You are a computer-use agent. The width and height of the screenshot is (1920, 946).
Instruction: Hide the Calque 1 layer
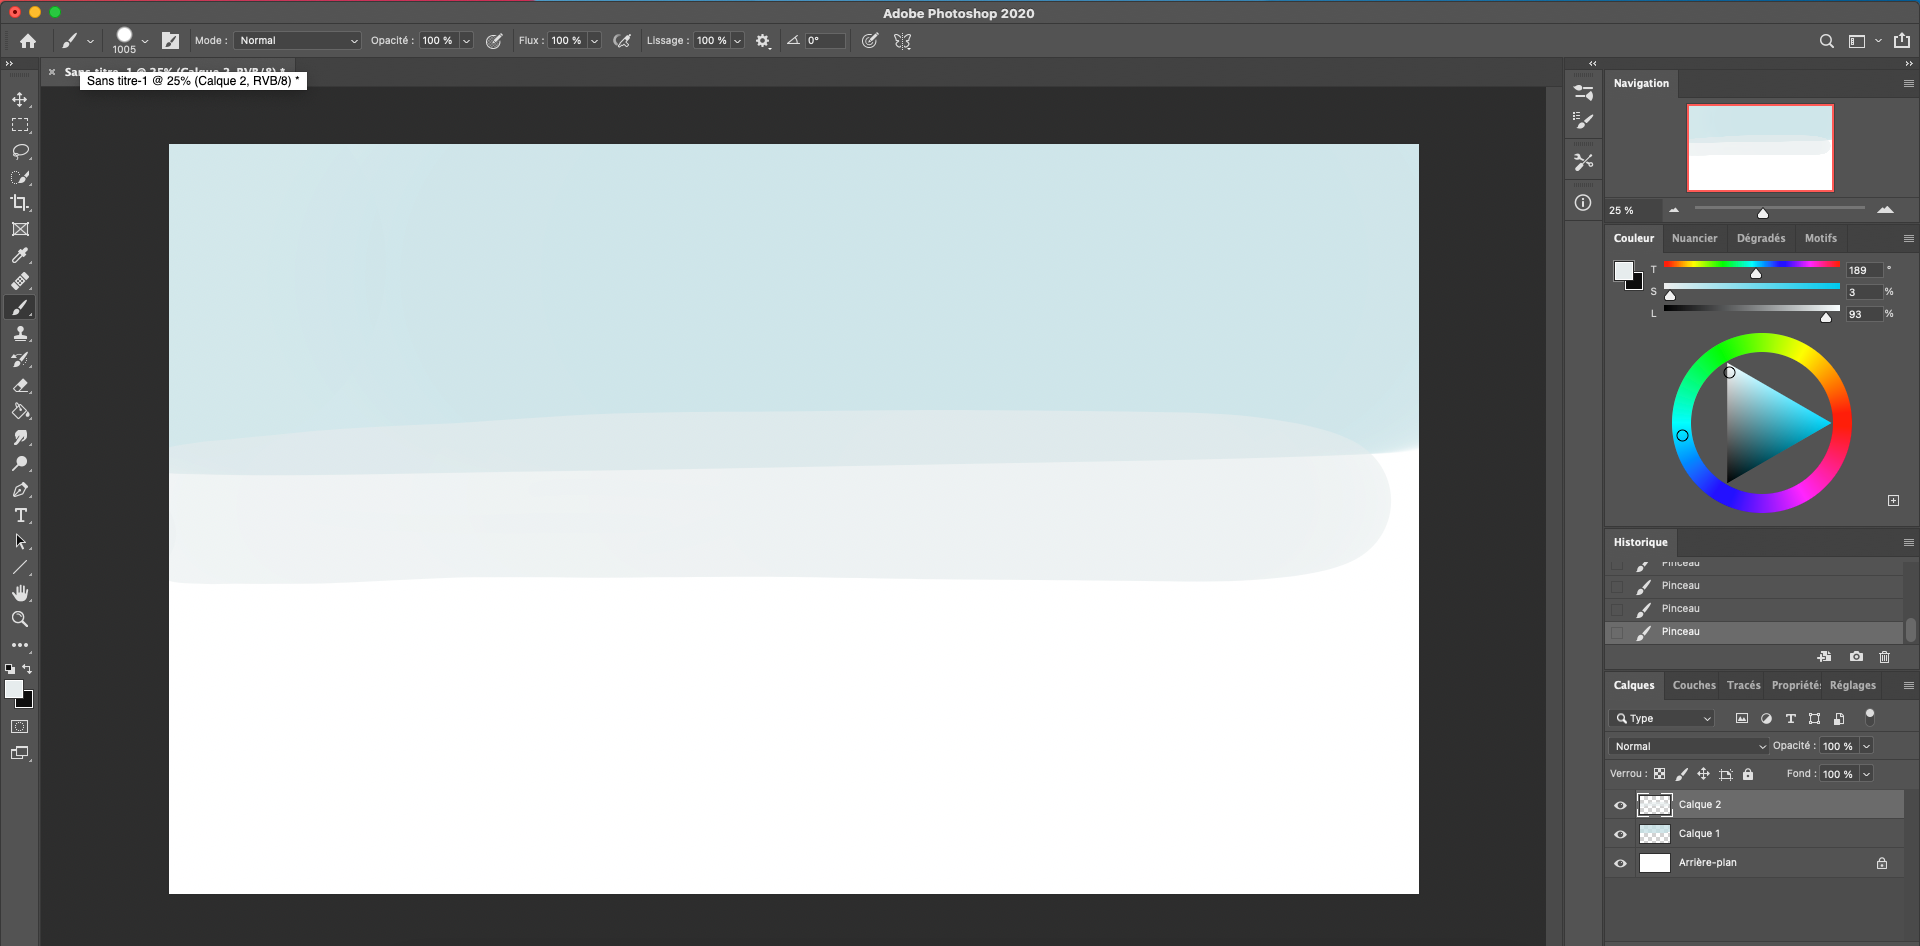click(x=1620, y=834)
